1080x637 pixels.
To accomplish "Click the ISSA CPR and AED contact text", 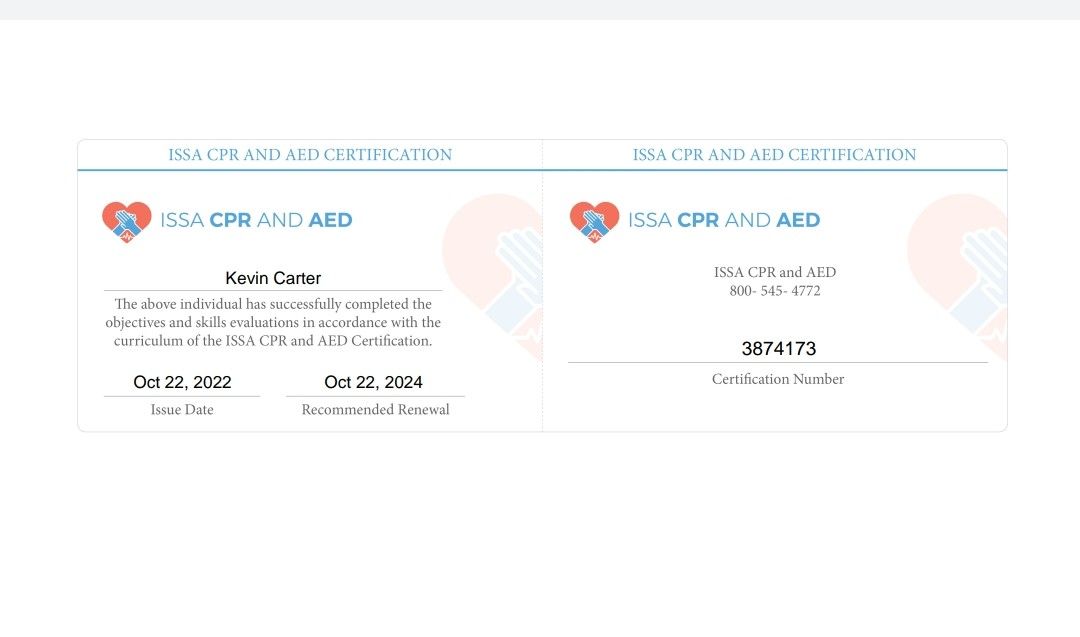I will coord(775,272).
